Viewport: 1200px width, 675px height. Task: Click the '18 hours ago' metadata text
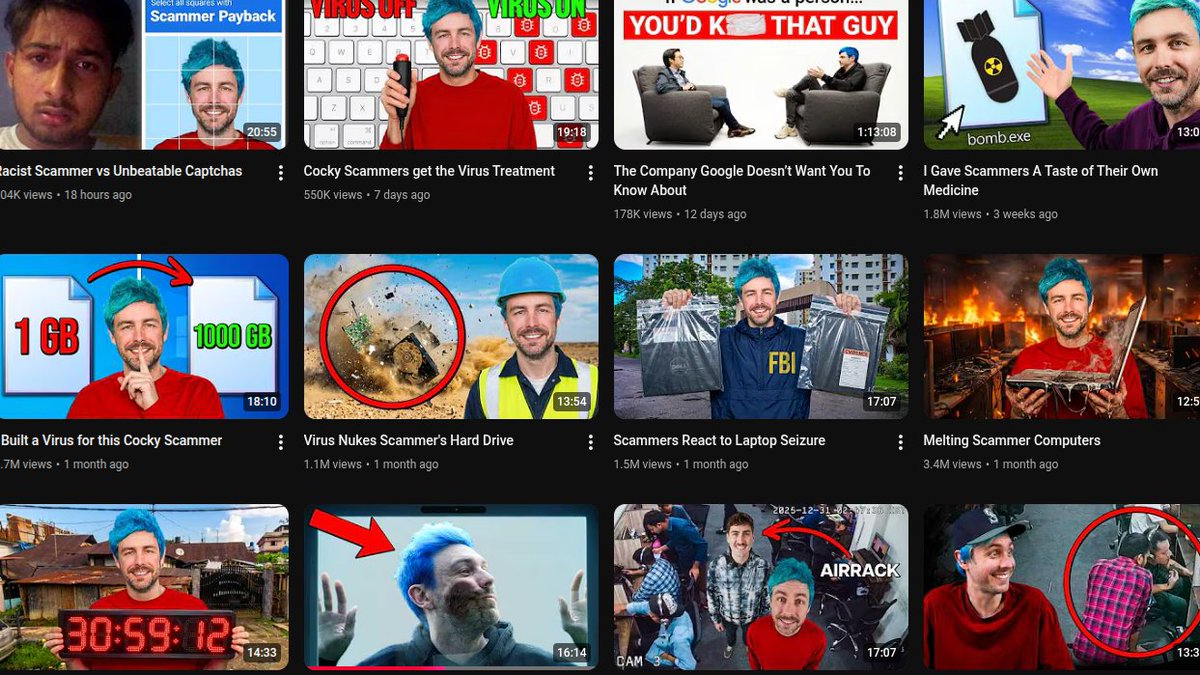pos(98,195)
